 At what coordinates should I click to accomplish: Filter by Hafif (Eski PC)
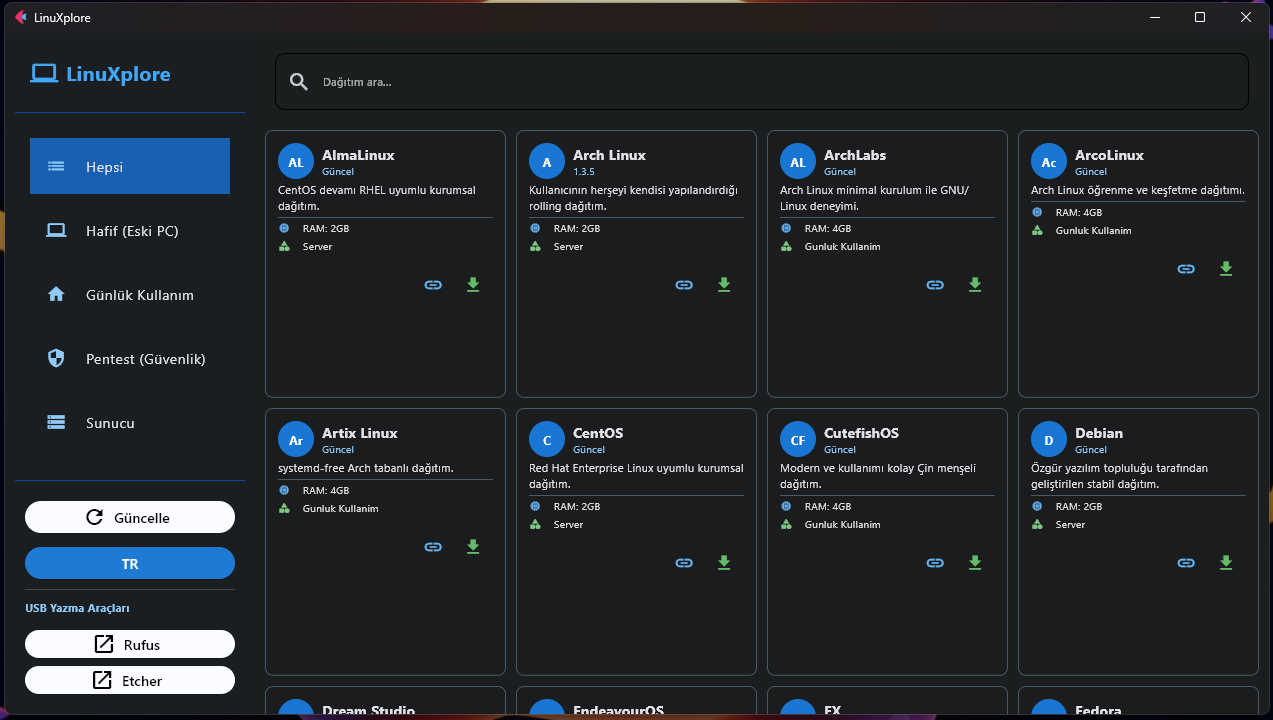pyautogui.click(x=130, y=231)
